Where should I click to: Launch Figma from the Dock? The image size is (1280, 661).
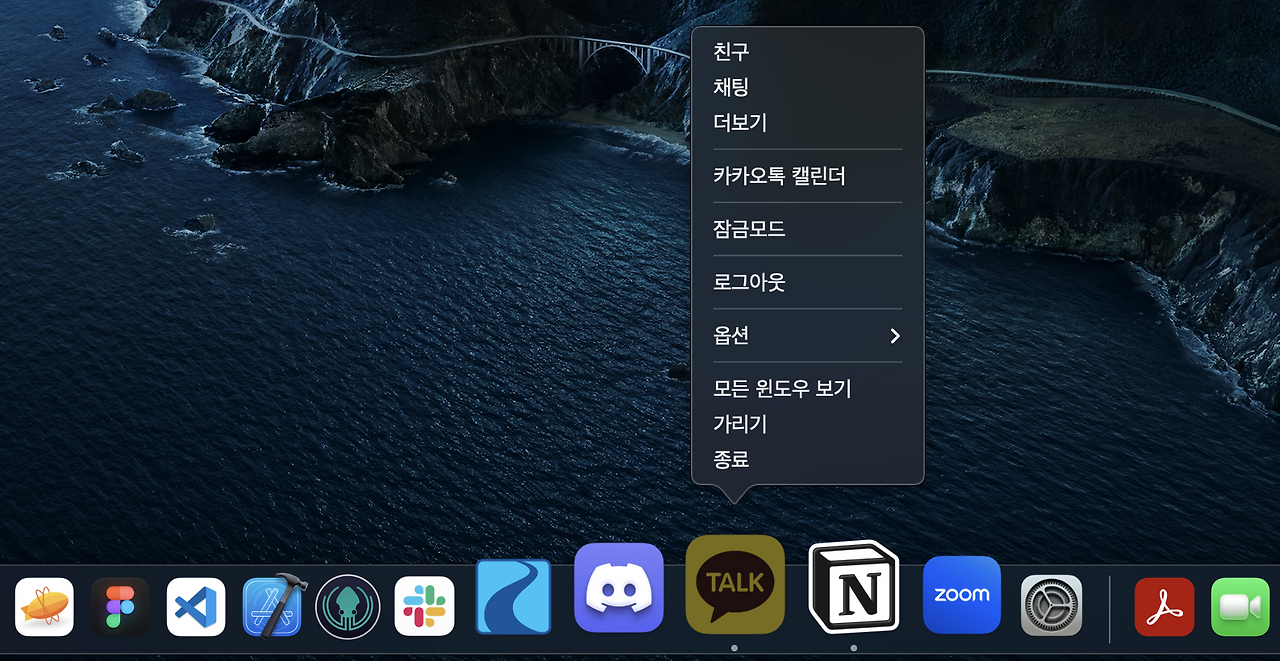tap(119, 607)
